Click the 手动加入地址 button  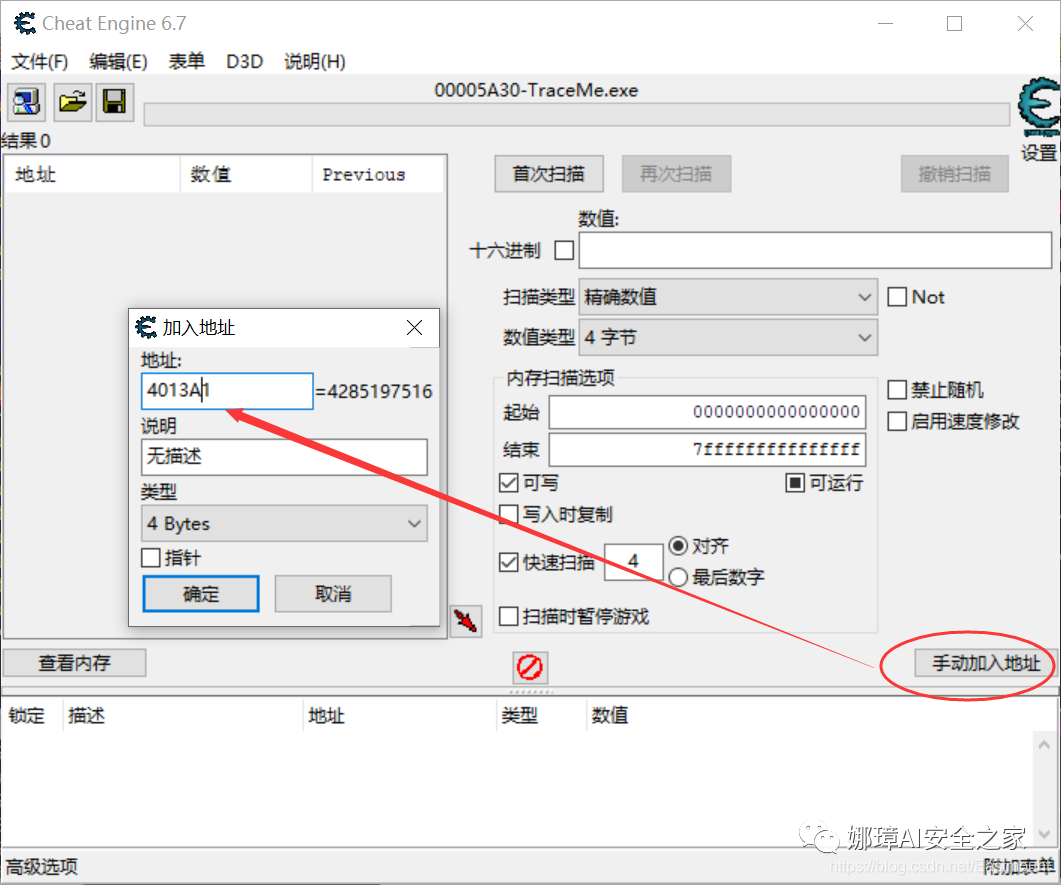[986, 663]
